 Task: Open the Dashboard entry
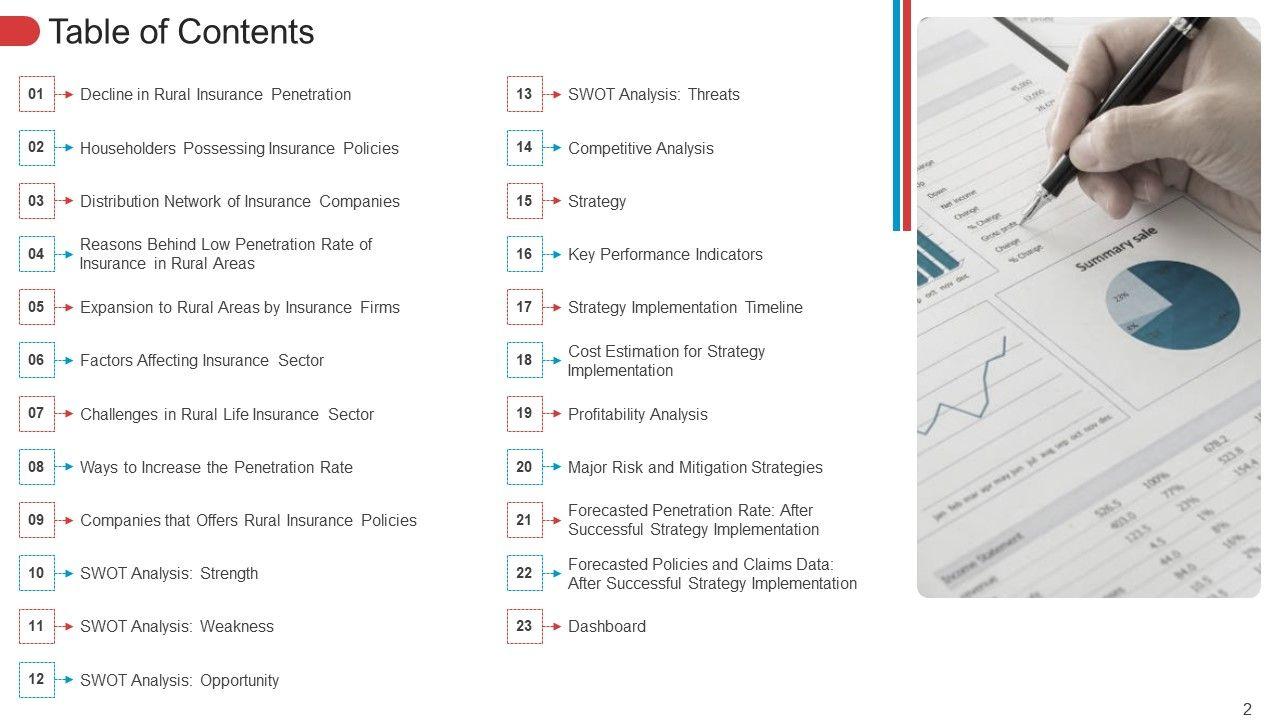pyautogui.click(x=607, y=626)
